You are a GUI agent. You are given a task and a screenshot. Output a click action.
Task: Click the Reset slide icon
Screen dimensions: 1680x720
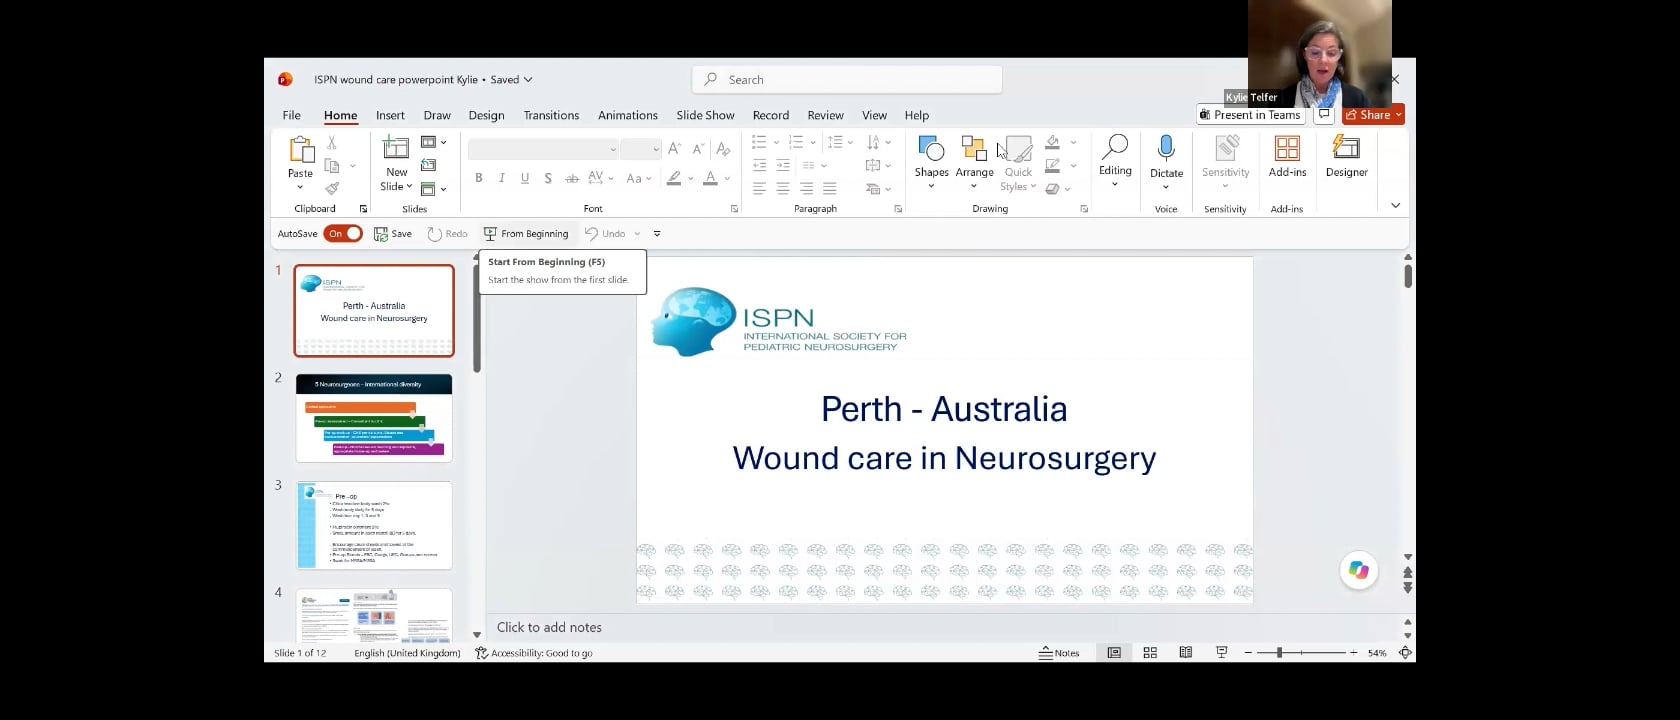point(429,165)
